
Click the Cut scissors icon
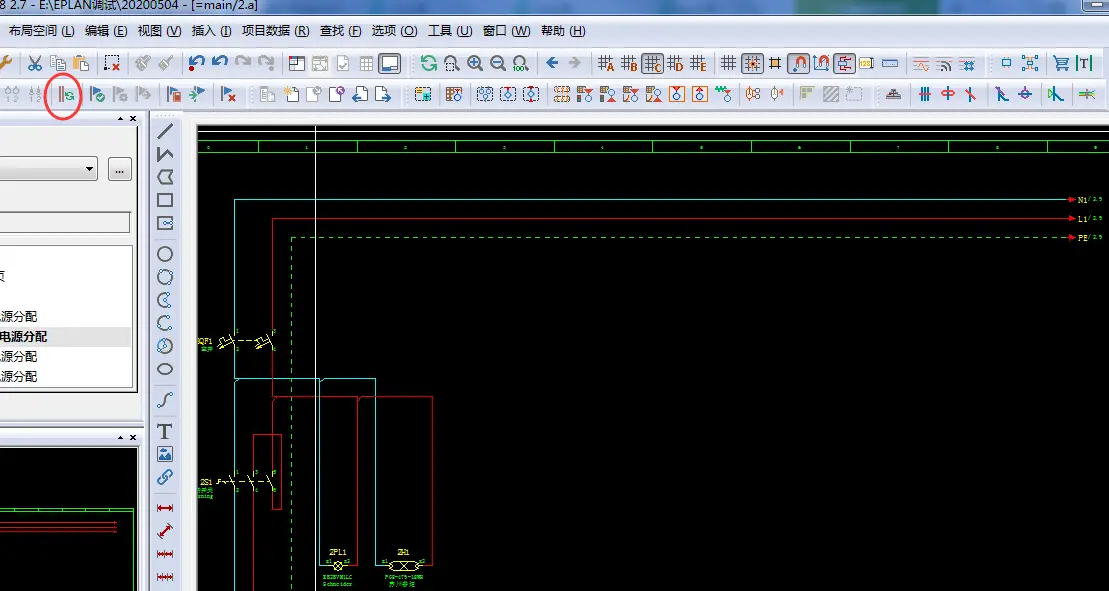coord(34,63)
